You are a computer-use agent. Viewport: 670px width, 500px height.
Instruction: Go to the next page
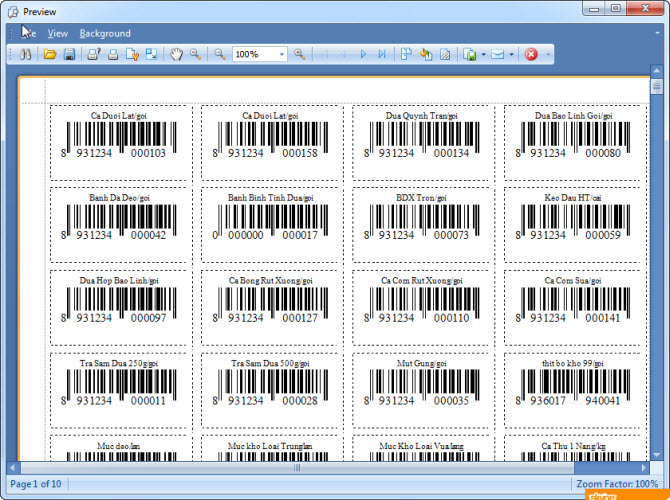pyautogui.click(x=364, y=54)
